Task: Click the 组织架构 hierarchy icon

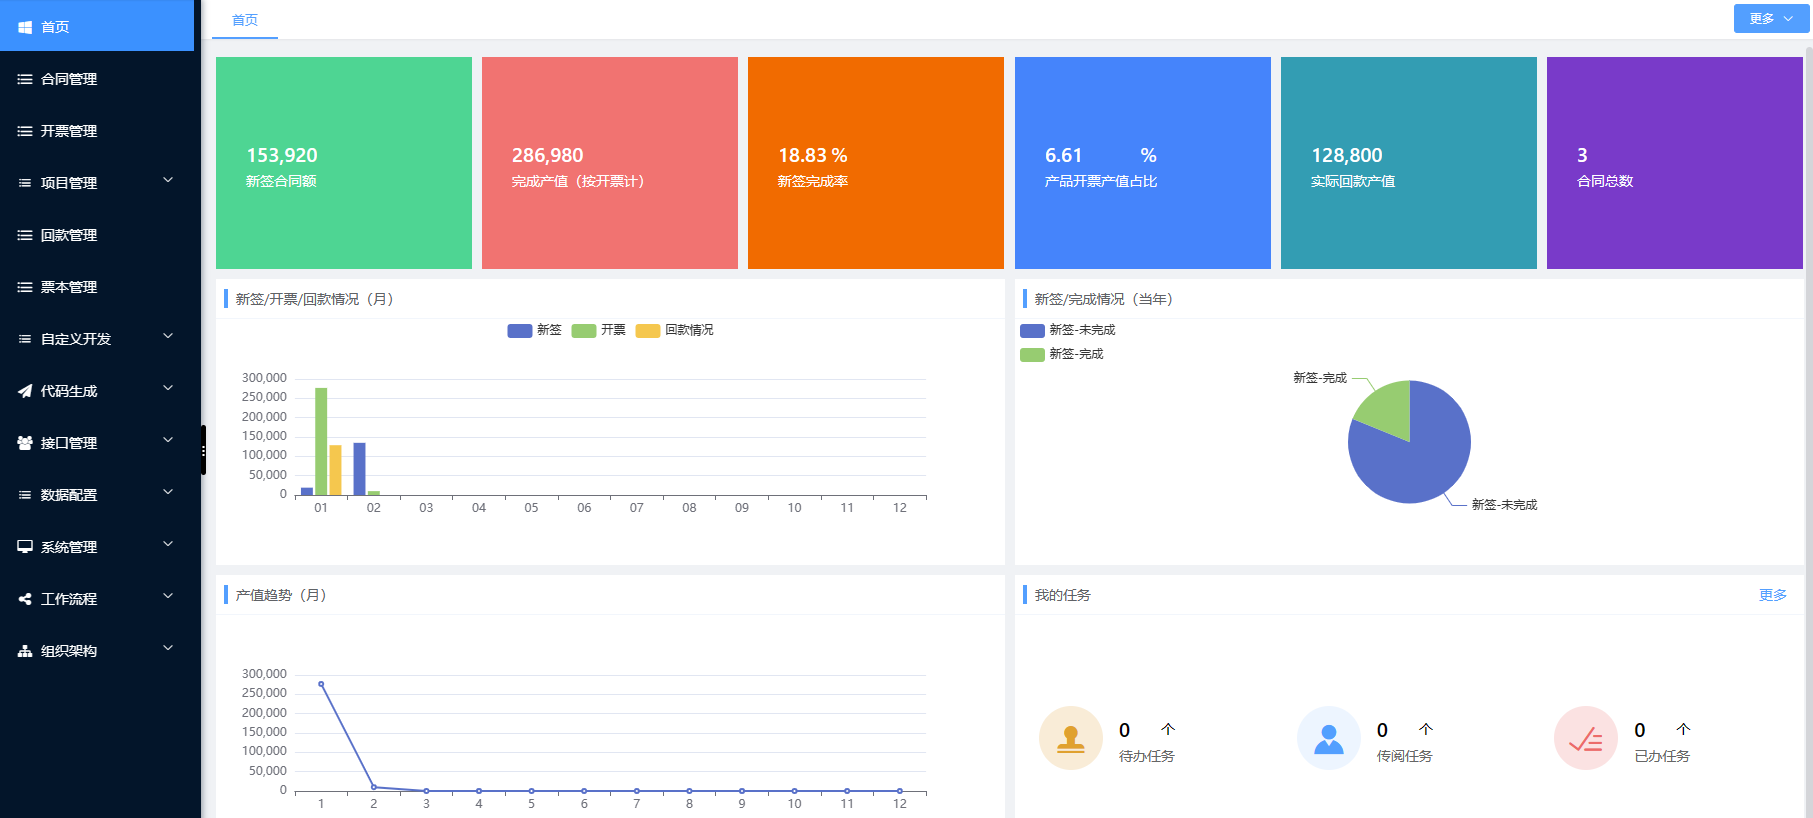Action: click(x=25, y=651)
